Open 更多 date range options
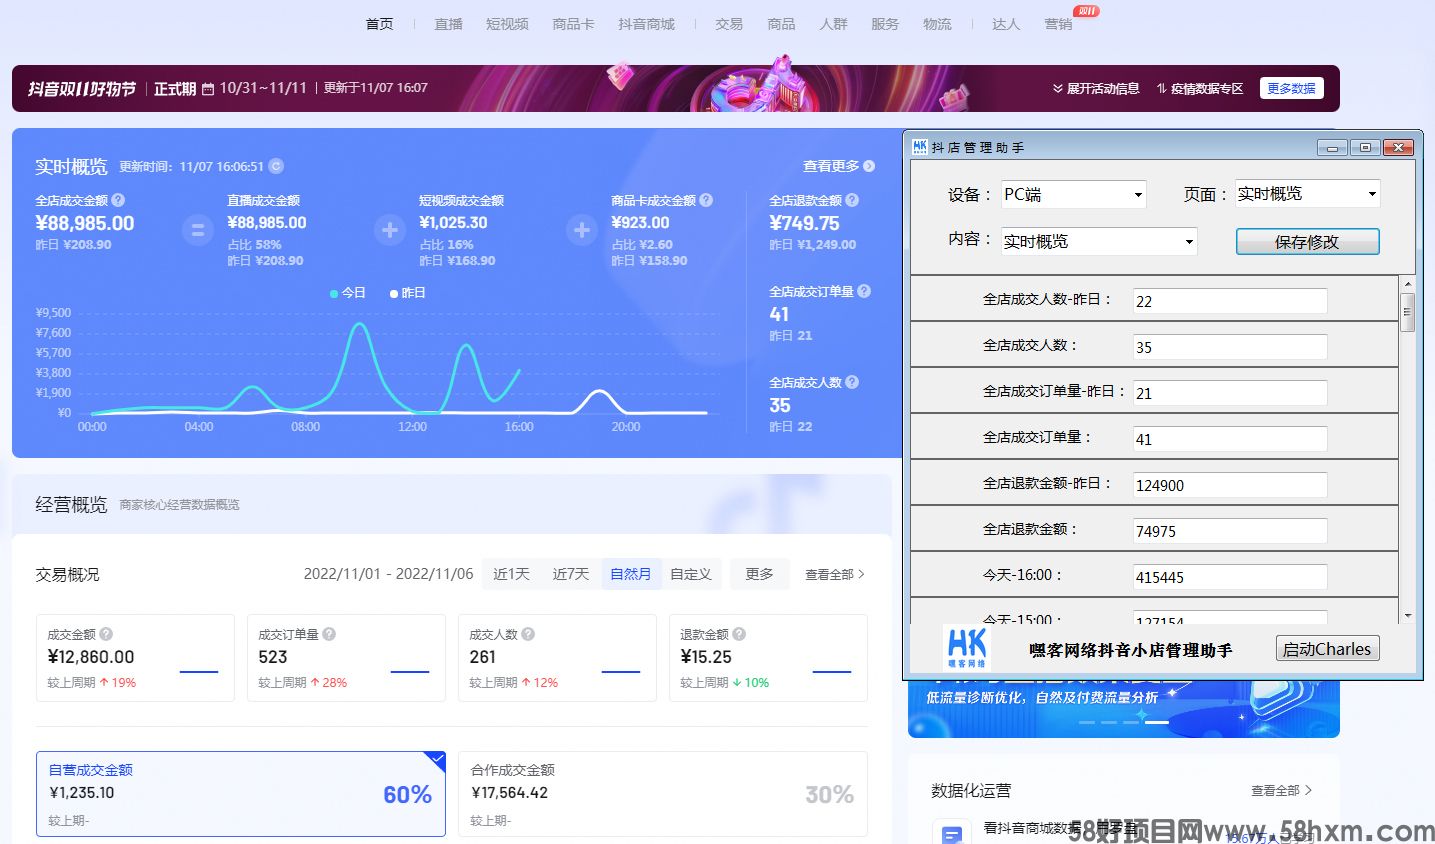1435x844 pixels. 759,574
